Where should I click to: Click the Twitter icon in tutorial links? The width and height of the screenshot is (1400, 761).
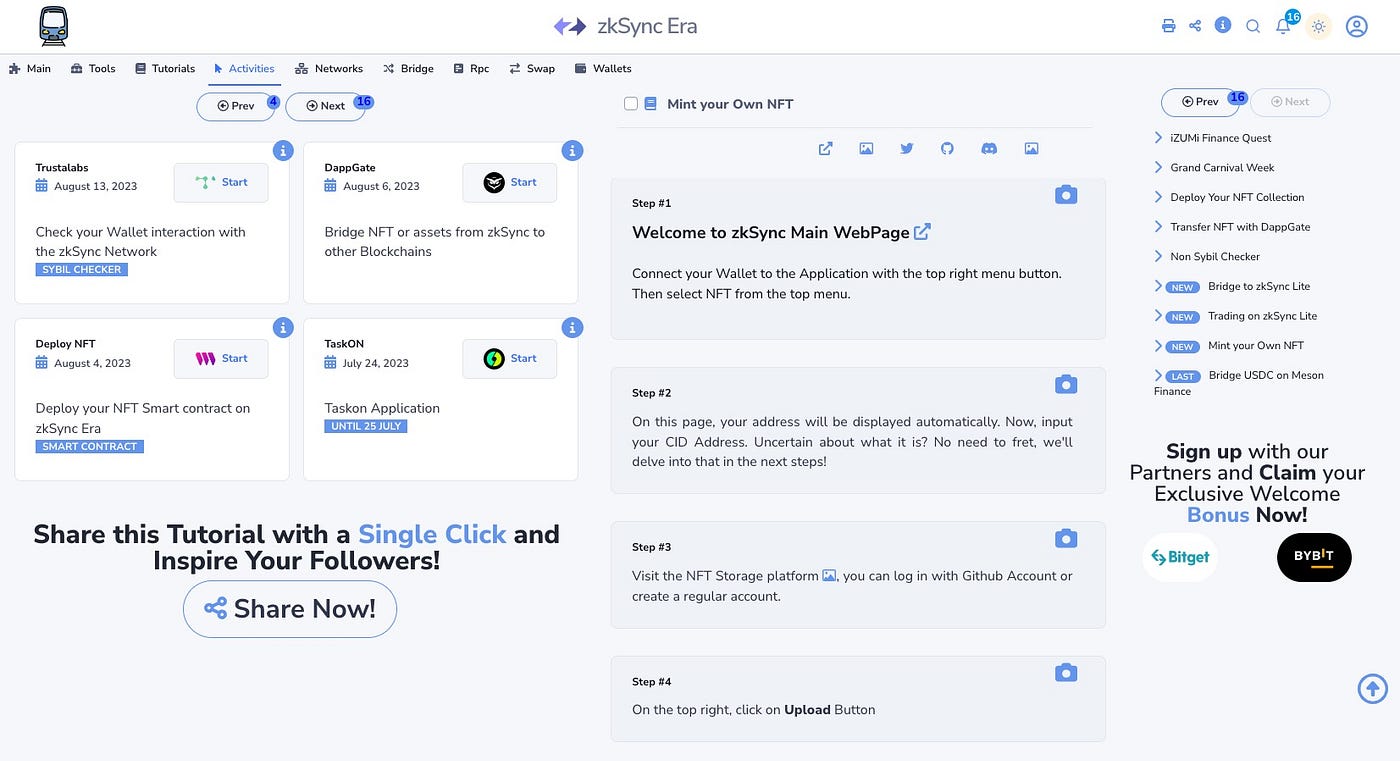(x=907, y=148)
